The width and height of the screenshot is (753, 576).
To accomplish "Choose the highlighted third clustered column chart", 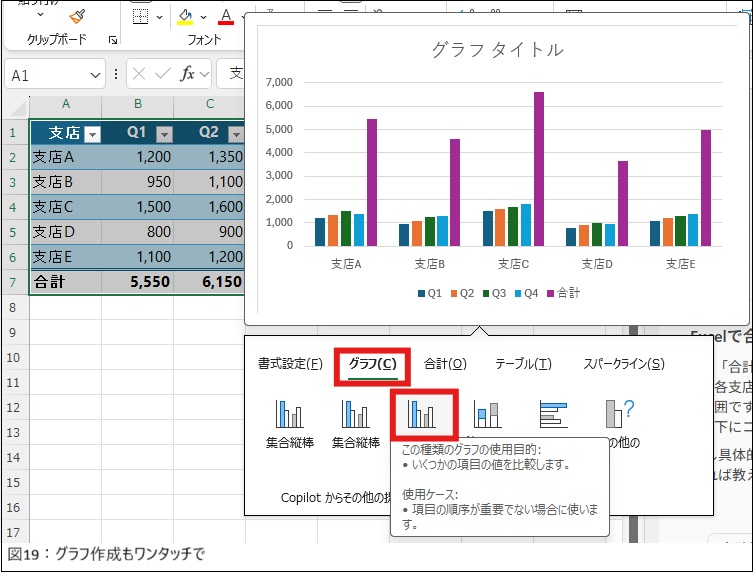I will pos(422,414).
